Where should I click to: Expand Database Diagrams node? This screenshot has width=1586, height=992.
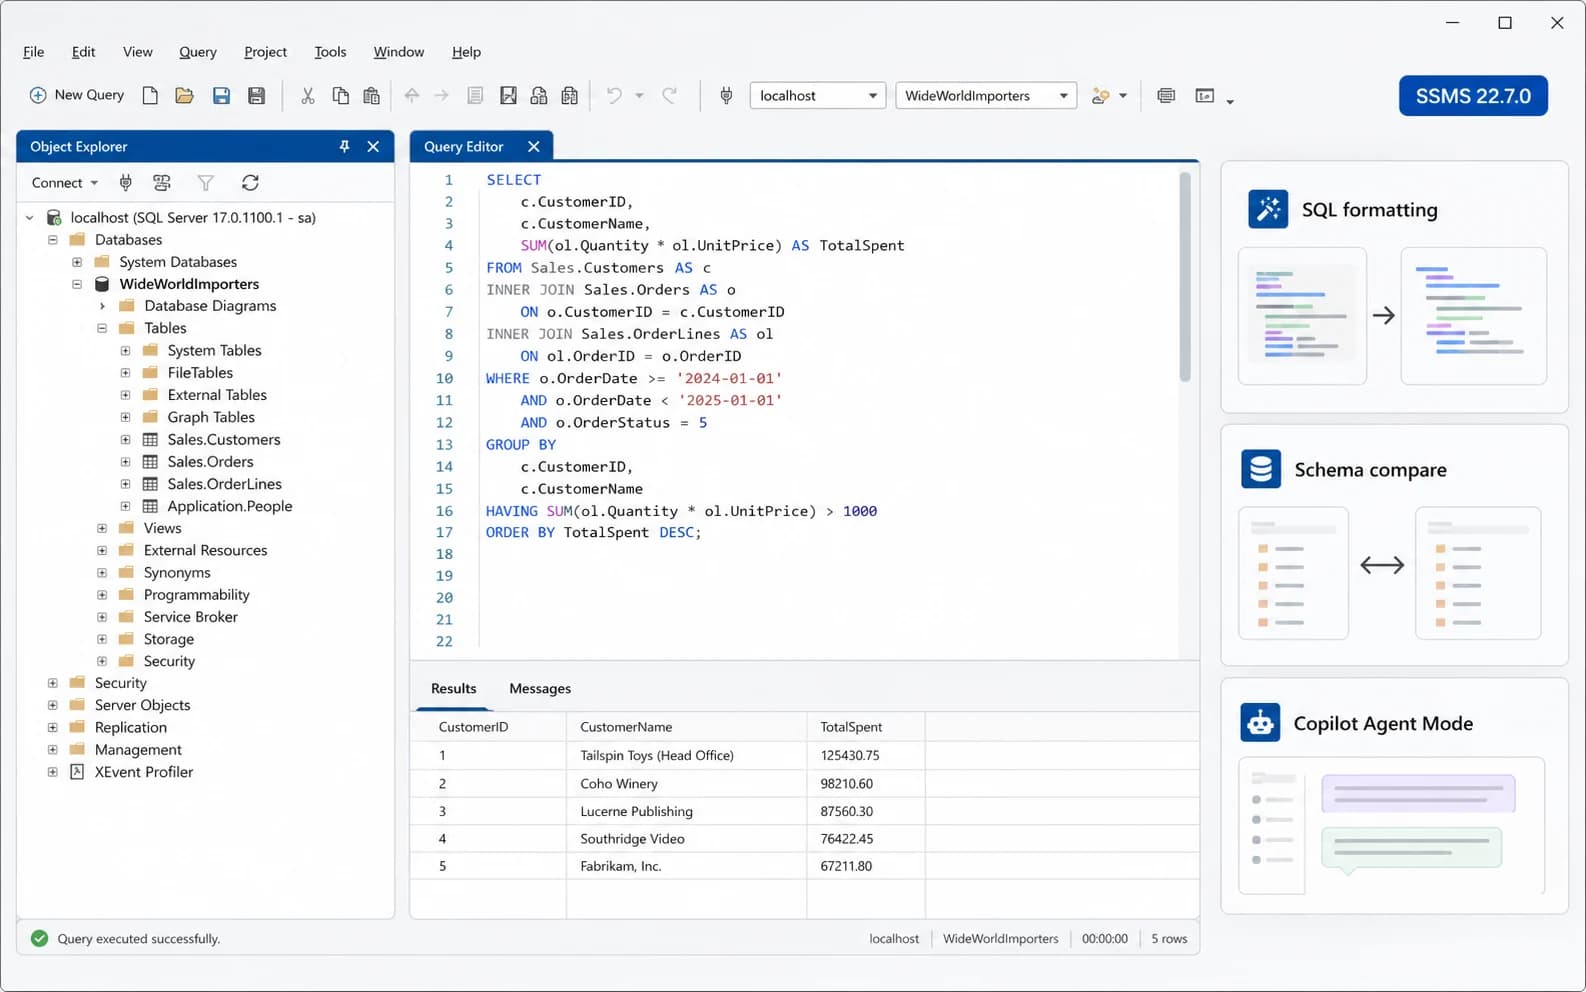click(102, 306)
